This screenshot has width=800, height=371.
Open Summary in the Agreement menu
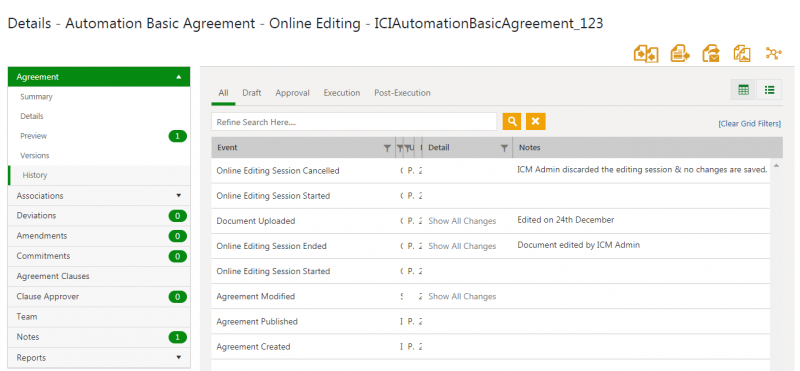point(36,97)
